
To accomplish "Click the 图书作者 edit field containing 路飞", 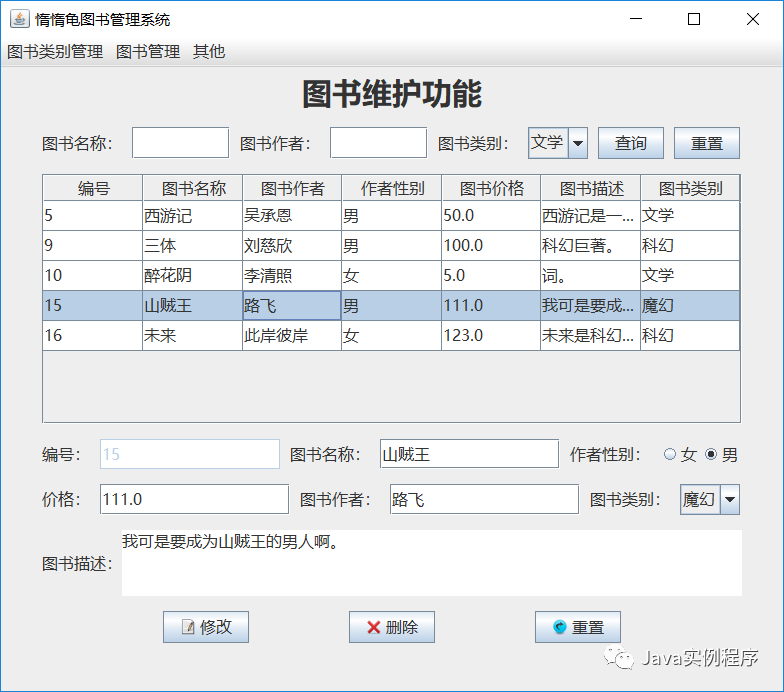I will 484,499.
